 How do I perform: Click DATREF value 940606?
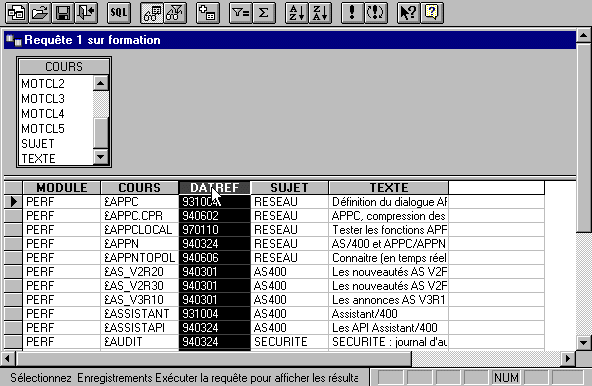coord(214,258)
